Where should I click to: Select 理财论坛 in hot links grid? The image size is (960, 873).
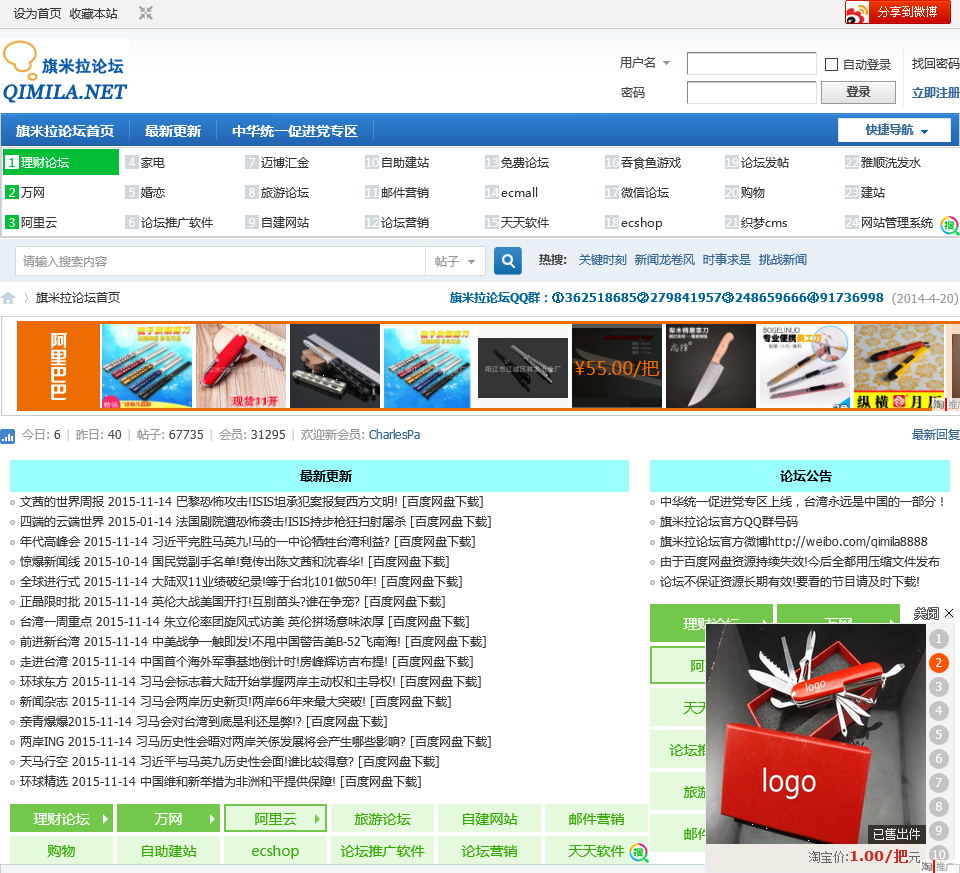pyautogui.click(x=61, y=162)
